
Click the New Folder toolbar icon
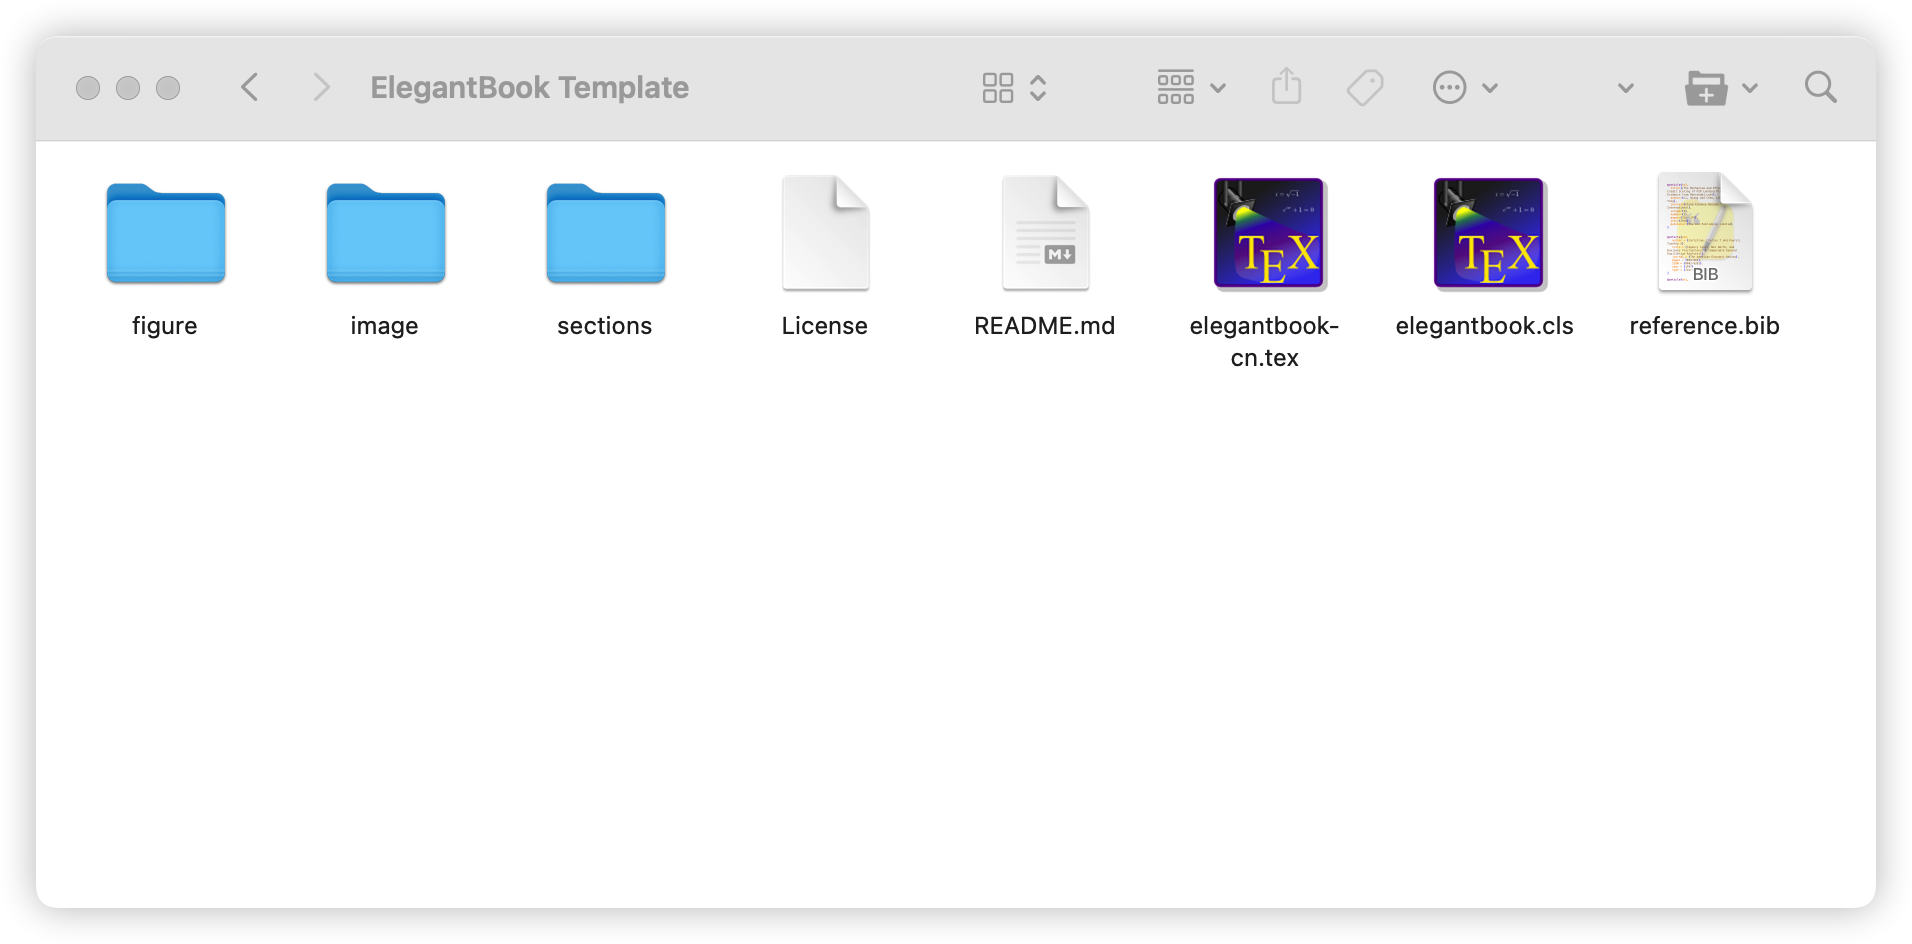[1706, 88]
